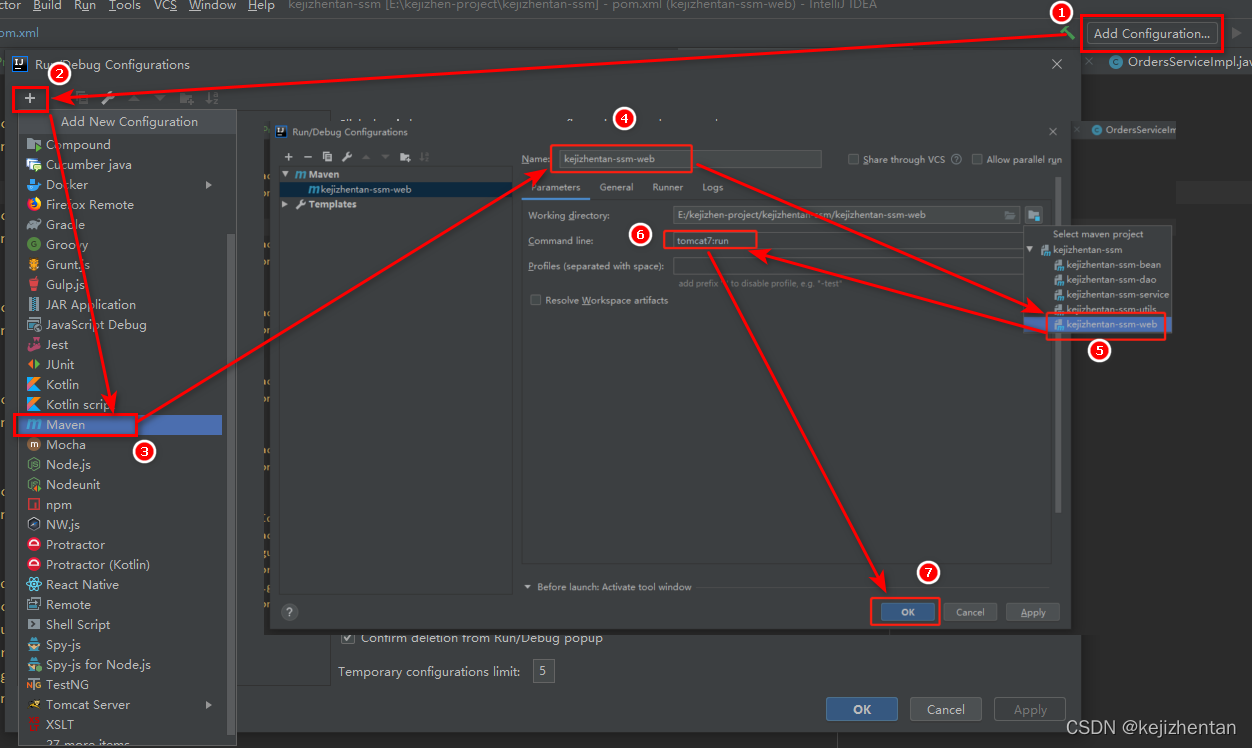The image size is (1252, 748).
Task: Open the Docker submenu arrow
Action: (x=209, y=184)
